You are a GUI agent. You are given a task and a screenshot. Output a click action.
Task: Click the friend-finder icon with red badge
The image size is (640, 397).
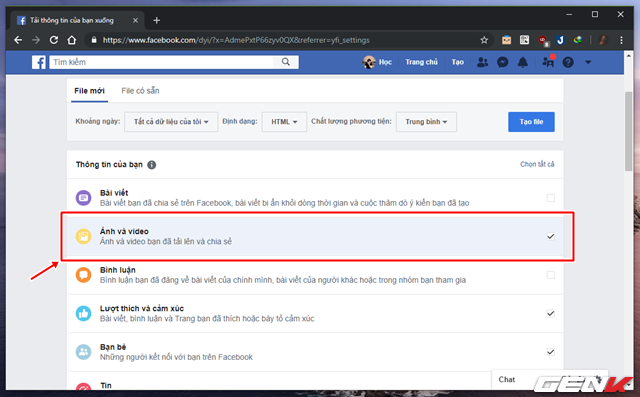click(548, 61)
